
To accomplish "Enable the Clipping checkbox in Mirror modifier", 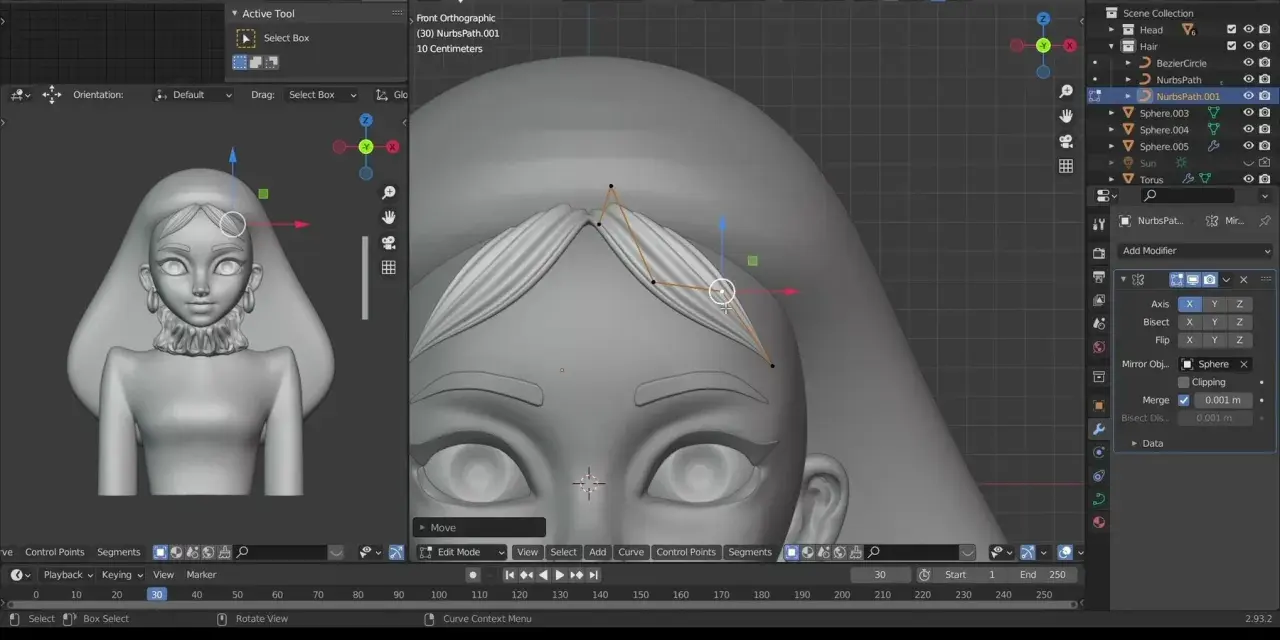I will pyautogui.click(x=1184, y=382).
